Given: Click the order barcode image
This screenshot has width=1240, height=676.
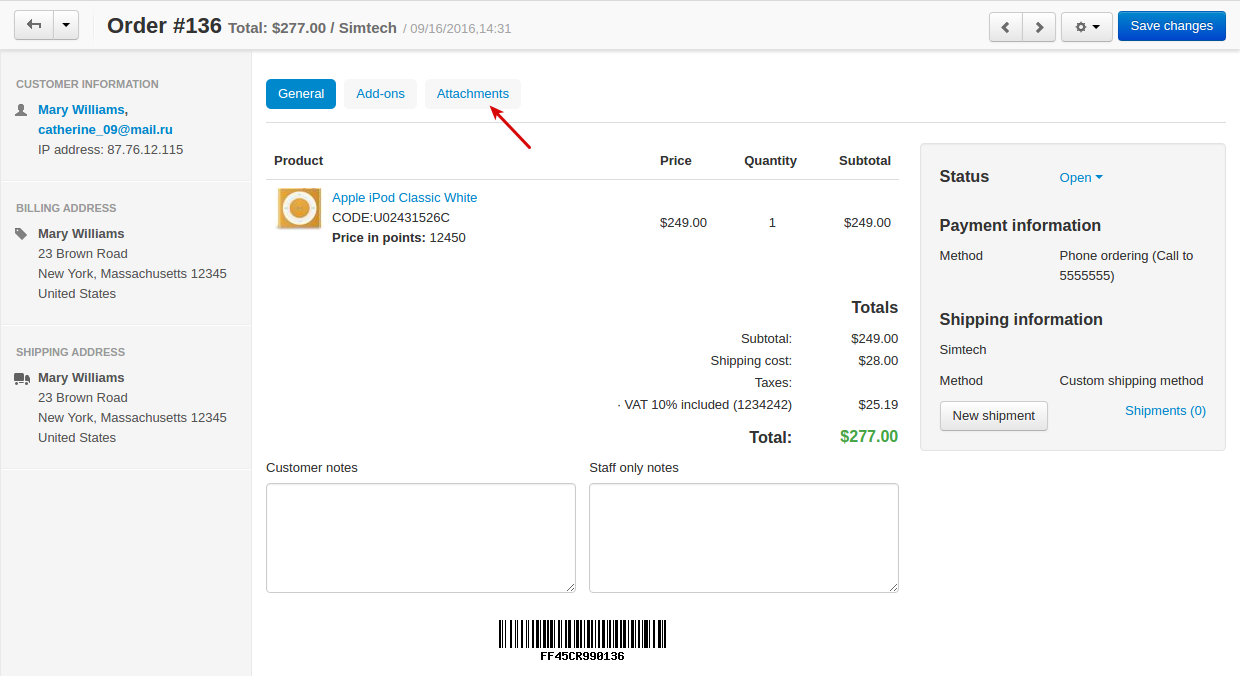Looking at the screenshot, I should 583,640.
